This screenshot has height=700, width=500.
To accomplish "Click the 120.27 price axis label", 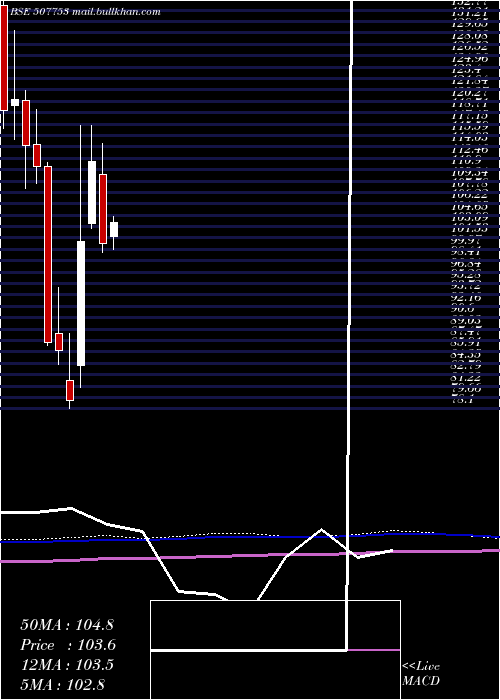I will pos(471,93).
